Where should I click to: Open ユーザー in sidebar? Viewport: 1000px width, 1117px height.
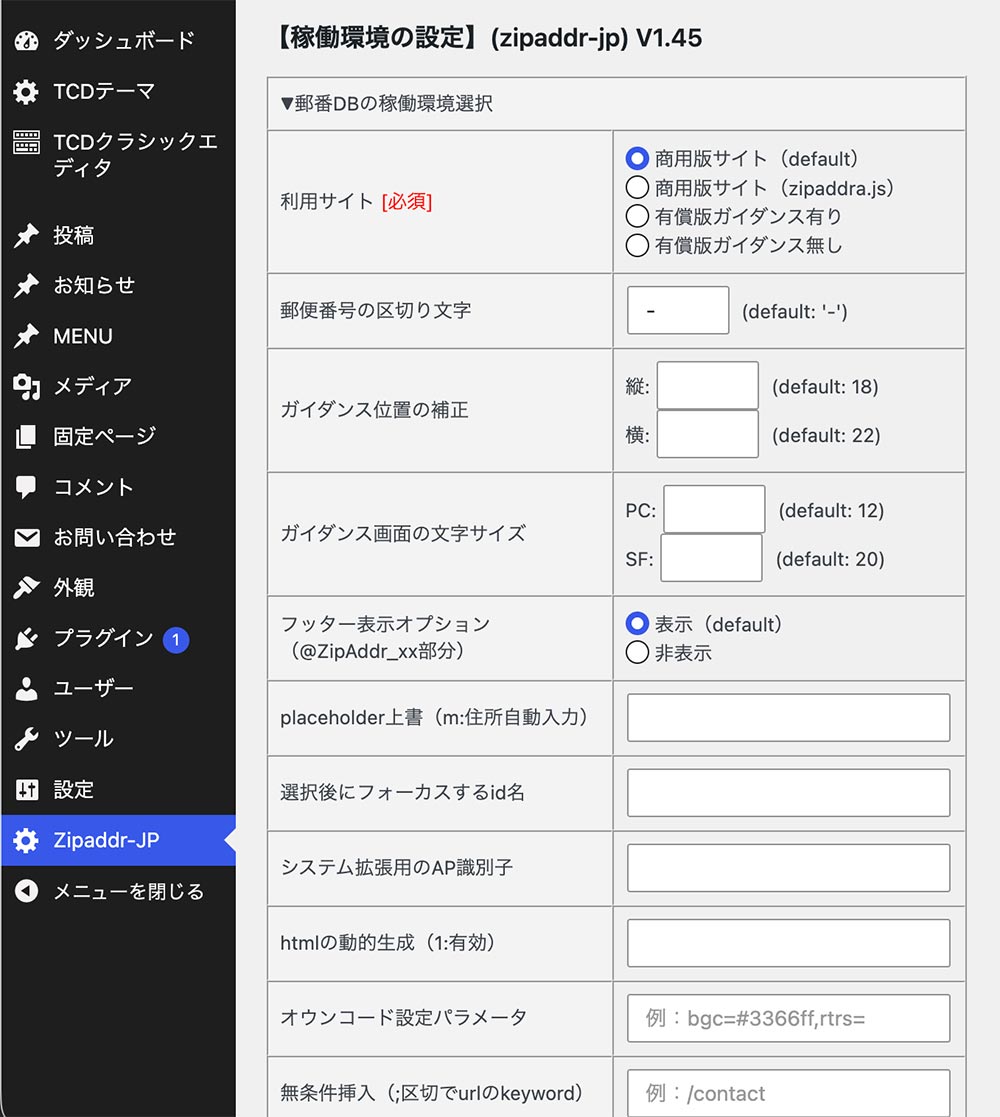[x=118, y=689]
